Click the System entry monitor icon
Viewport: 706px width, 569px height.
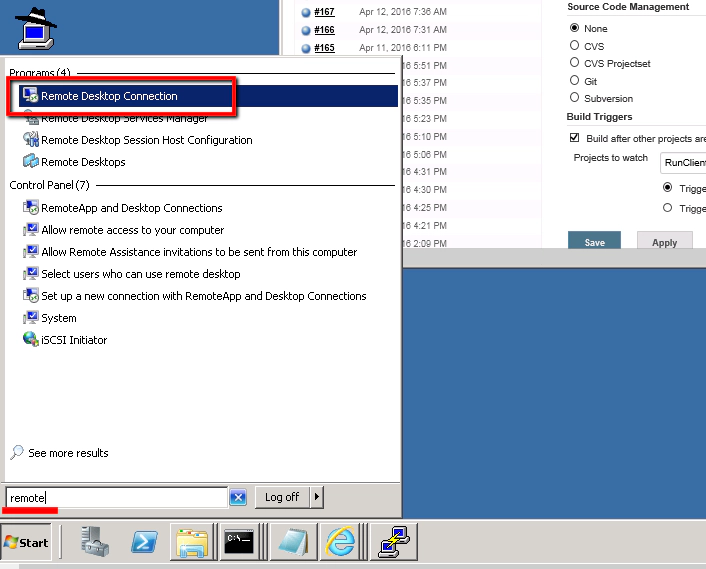click(x=31, y=317)
